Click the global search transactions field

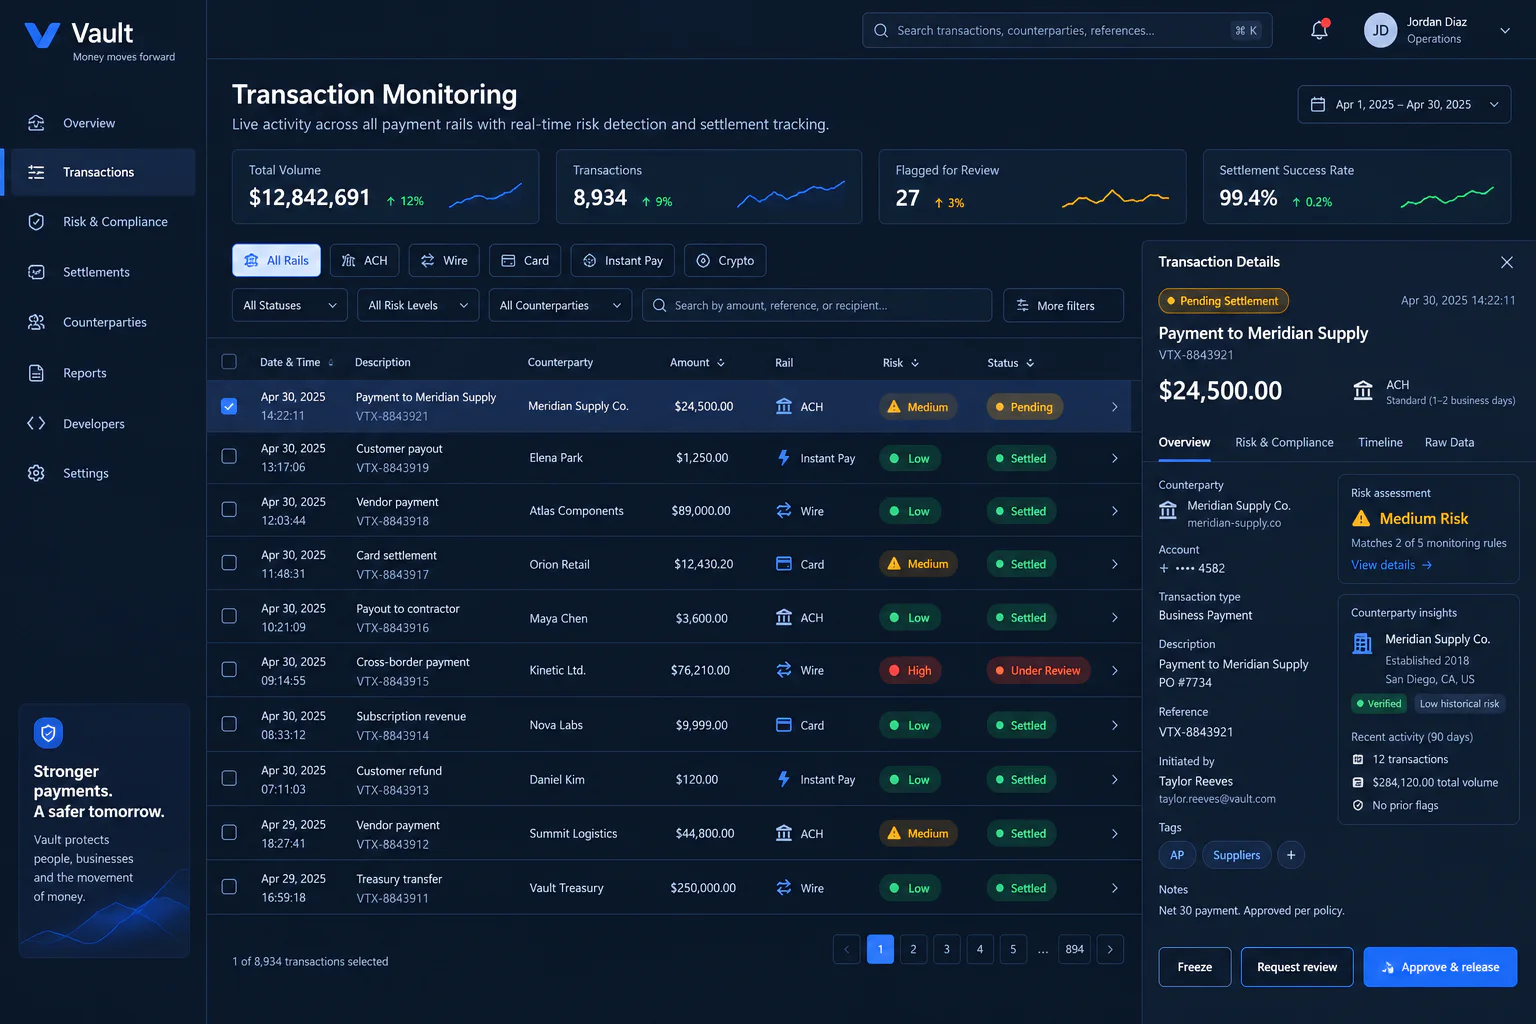1067,30
